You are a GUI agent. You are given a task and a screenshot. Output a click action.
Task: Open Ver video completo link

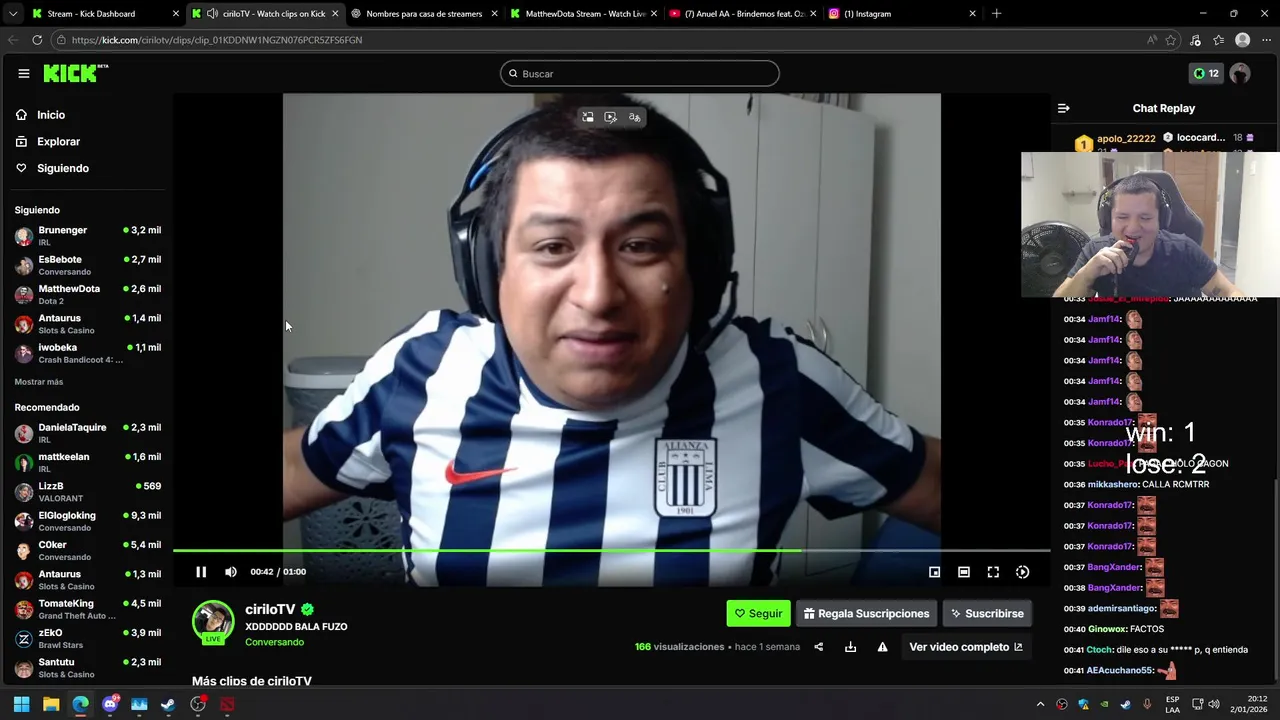click(966, 647)
